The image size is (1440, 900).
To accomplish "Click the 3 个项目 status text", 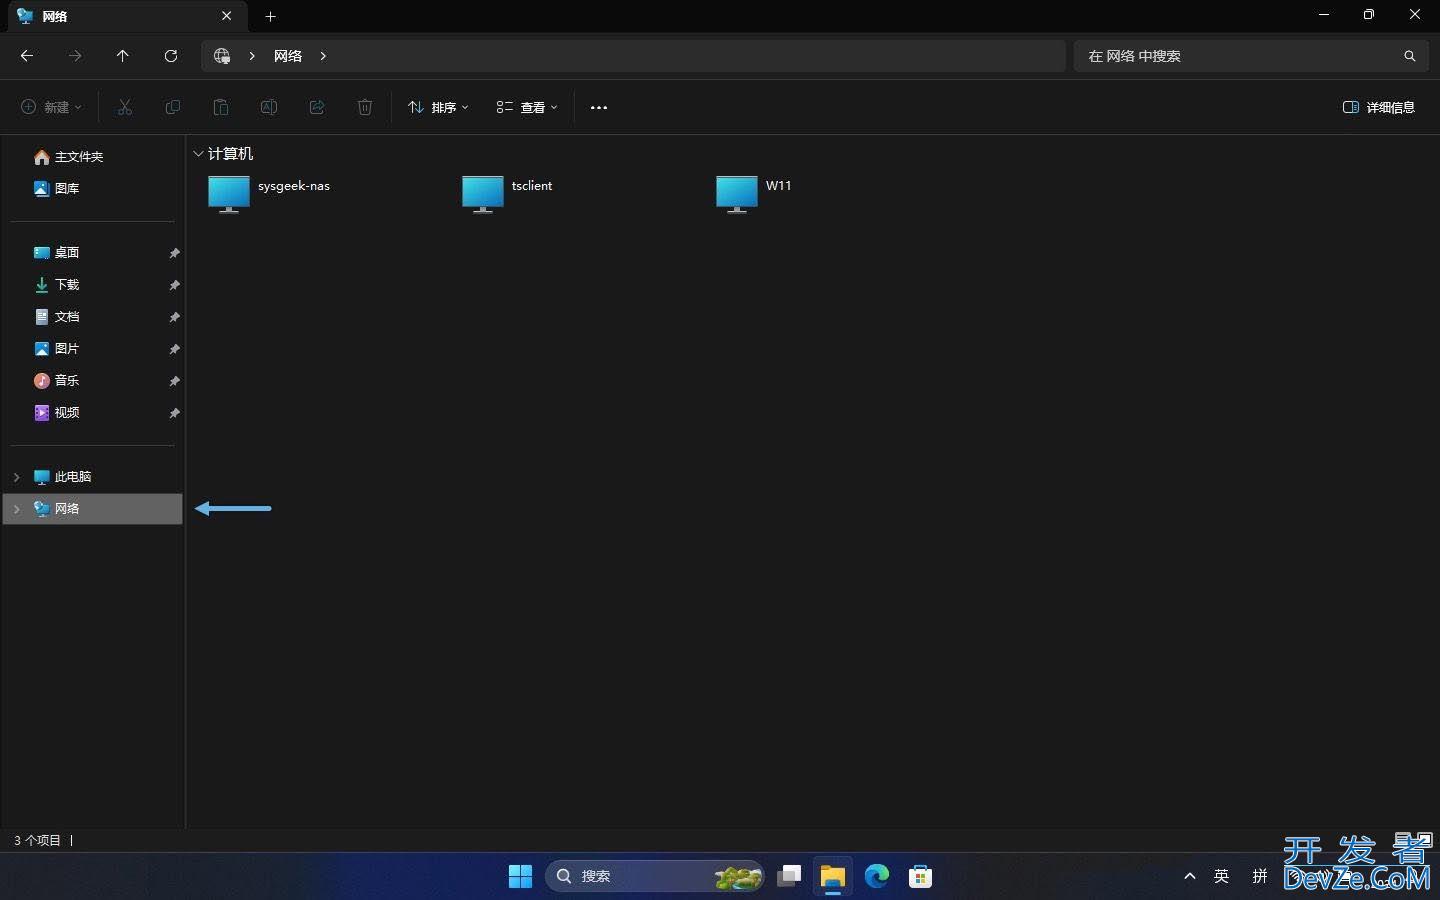I will click(x=37, y=840).
